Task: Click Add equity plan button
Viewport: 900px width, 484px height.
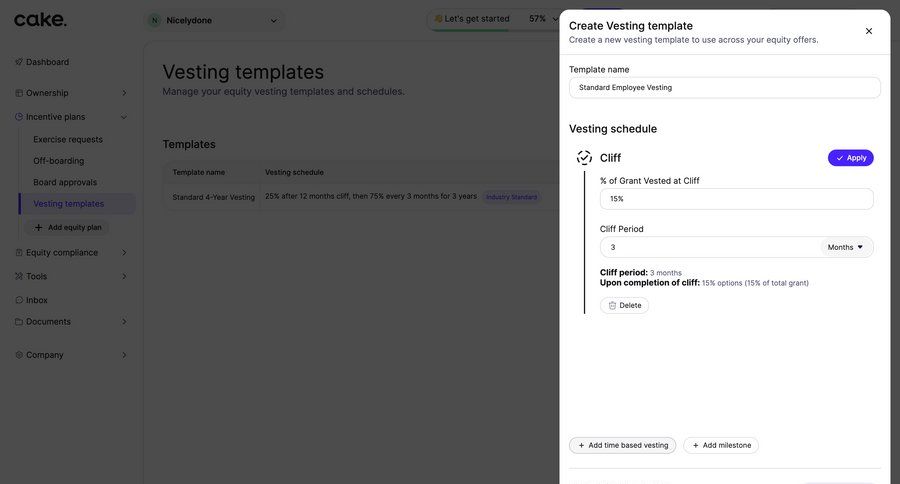Action: (68, 227)
